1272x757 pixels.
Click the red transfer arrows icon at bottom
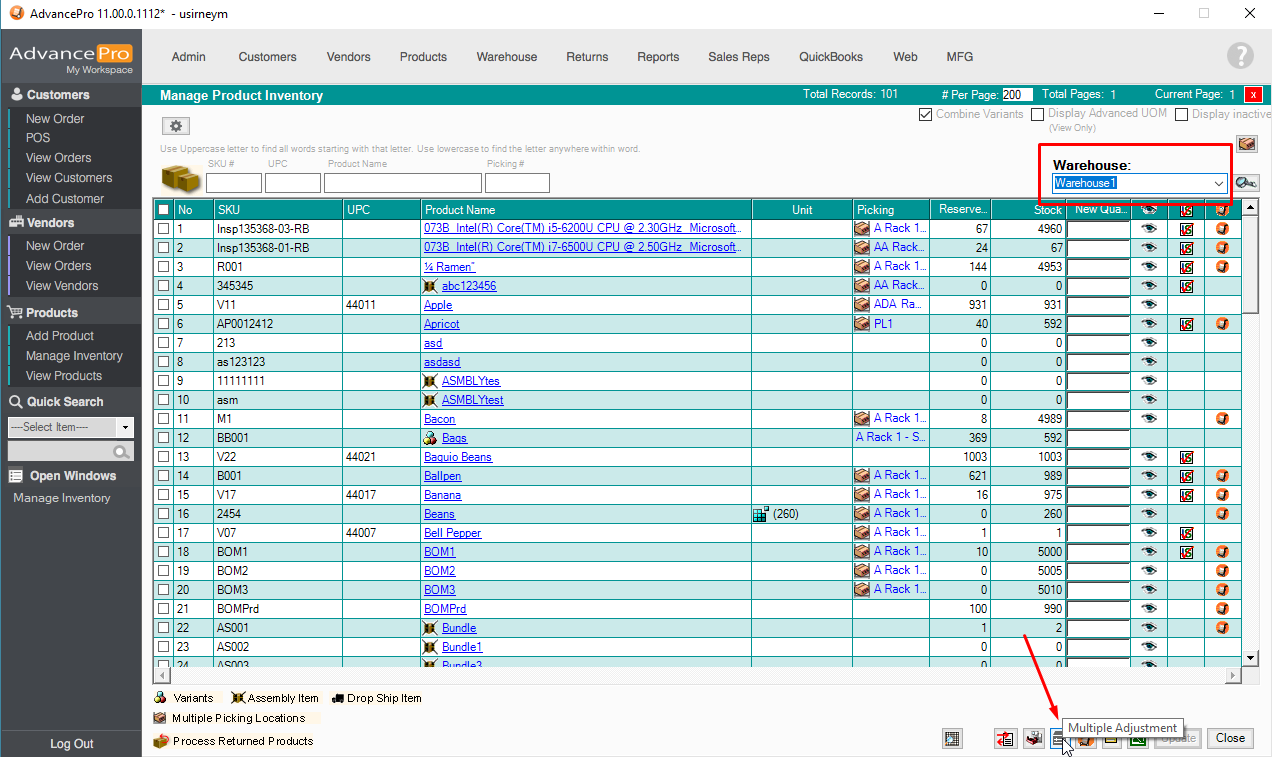(x=1005, y=739)
